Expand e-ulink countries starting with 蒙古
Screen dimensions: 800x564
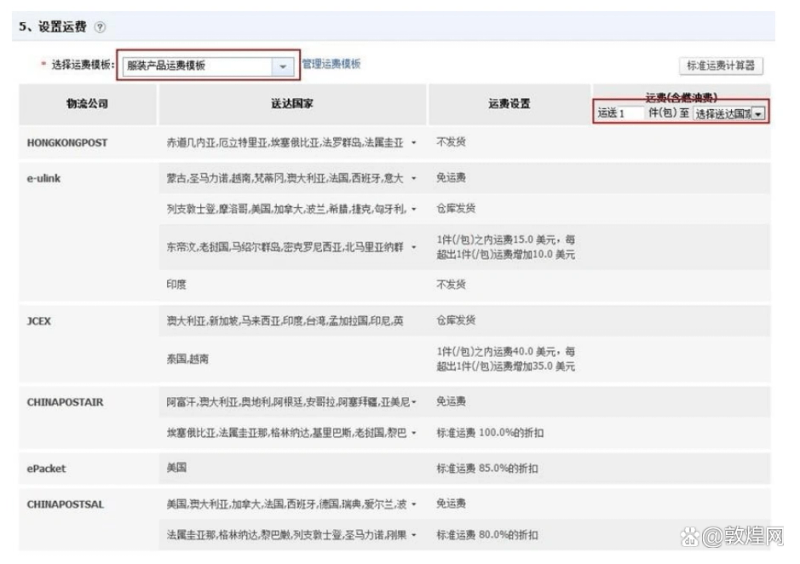[x=414, y=179]
